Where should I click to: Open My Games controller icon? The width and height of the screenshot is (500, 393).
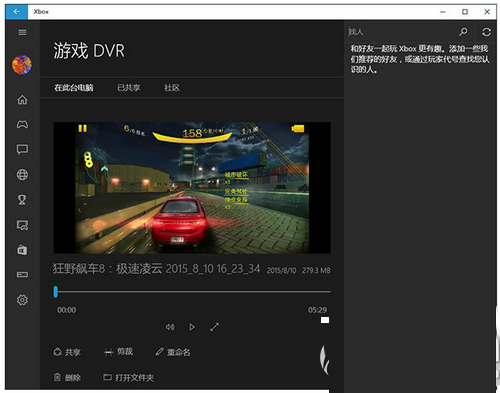tap(22, 125)
